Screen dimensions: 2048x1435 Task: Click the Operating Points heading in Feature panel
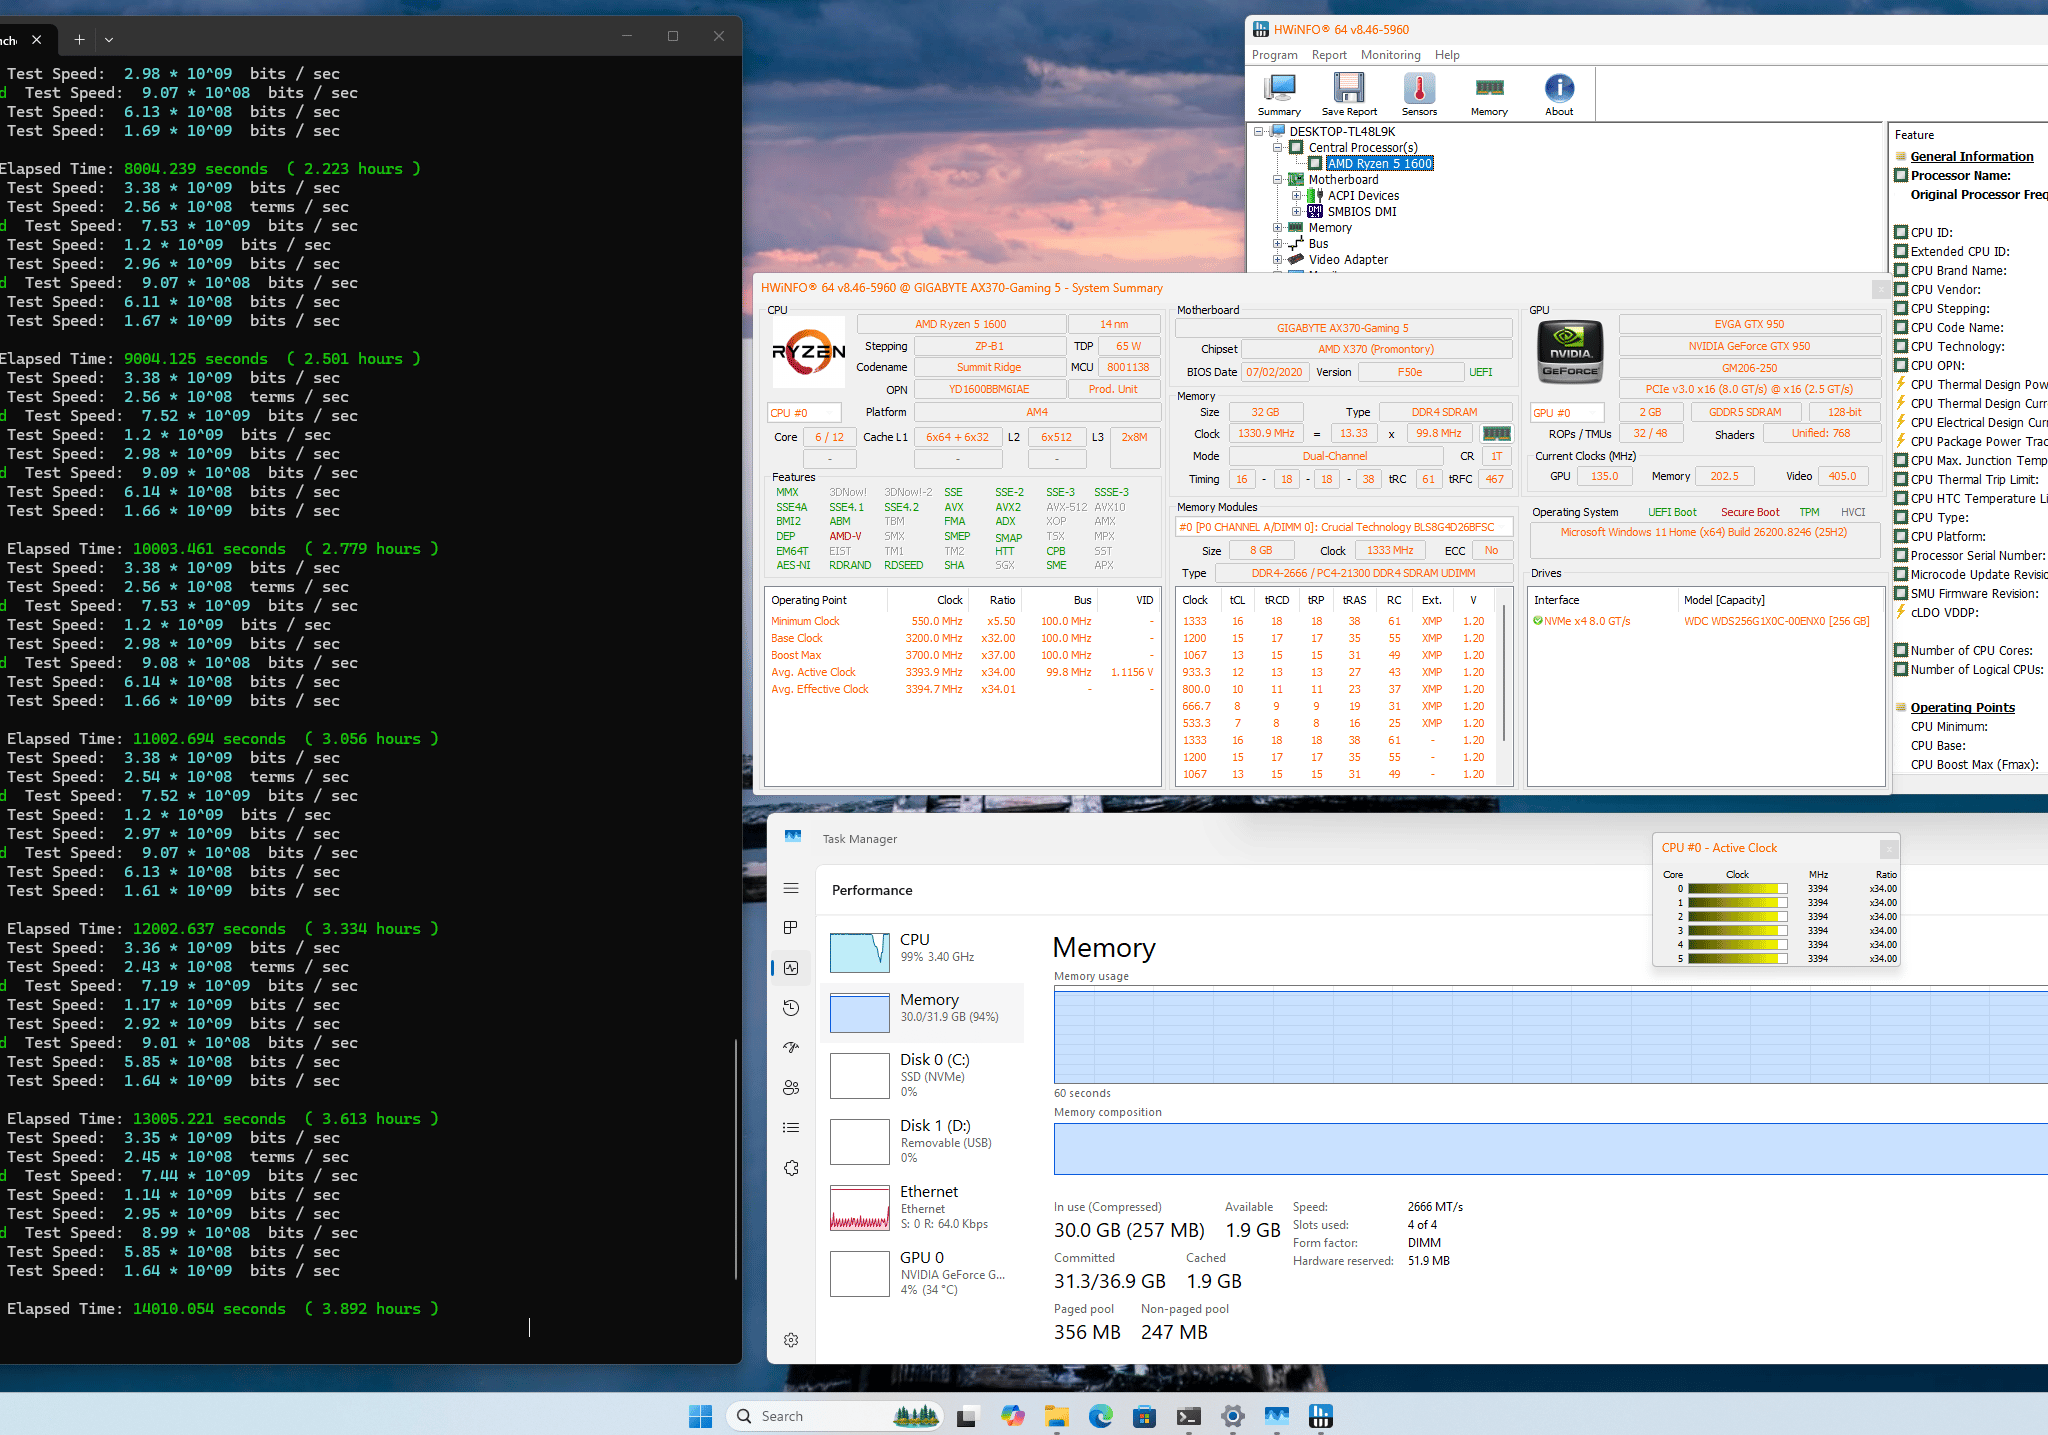click(1962, 707)
